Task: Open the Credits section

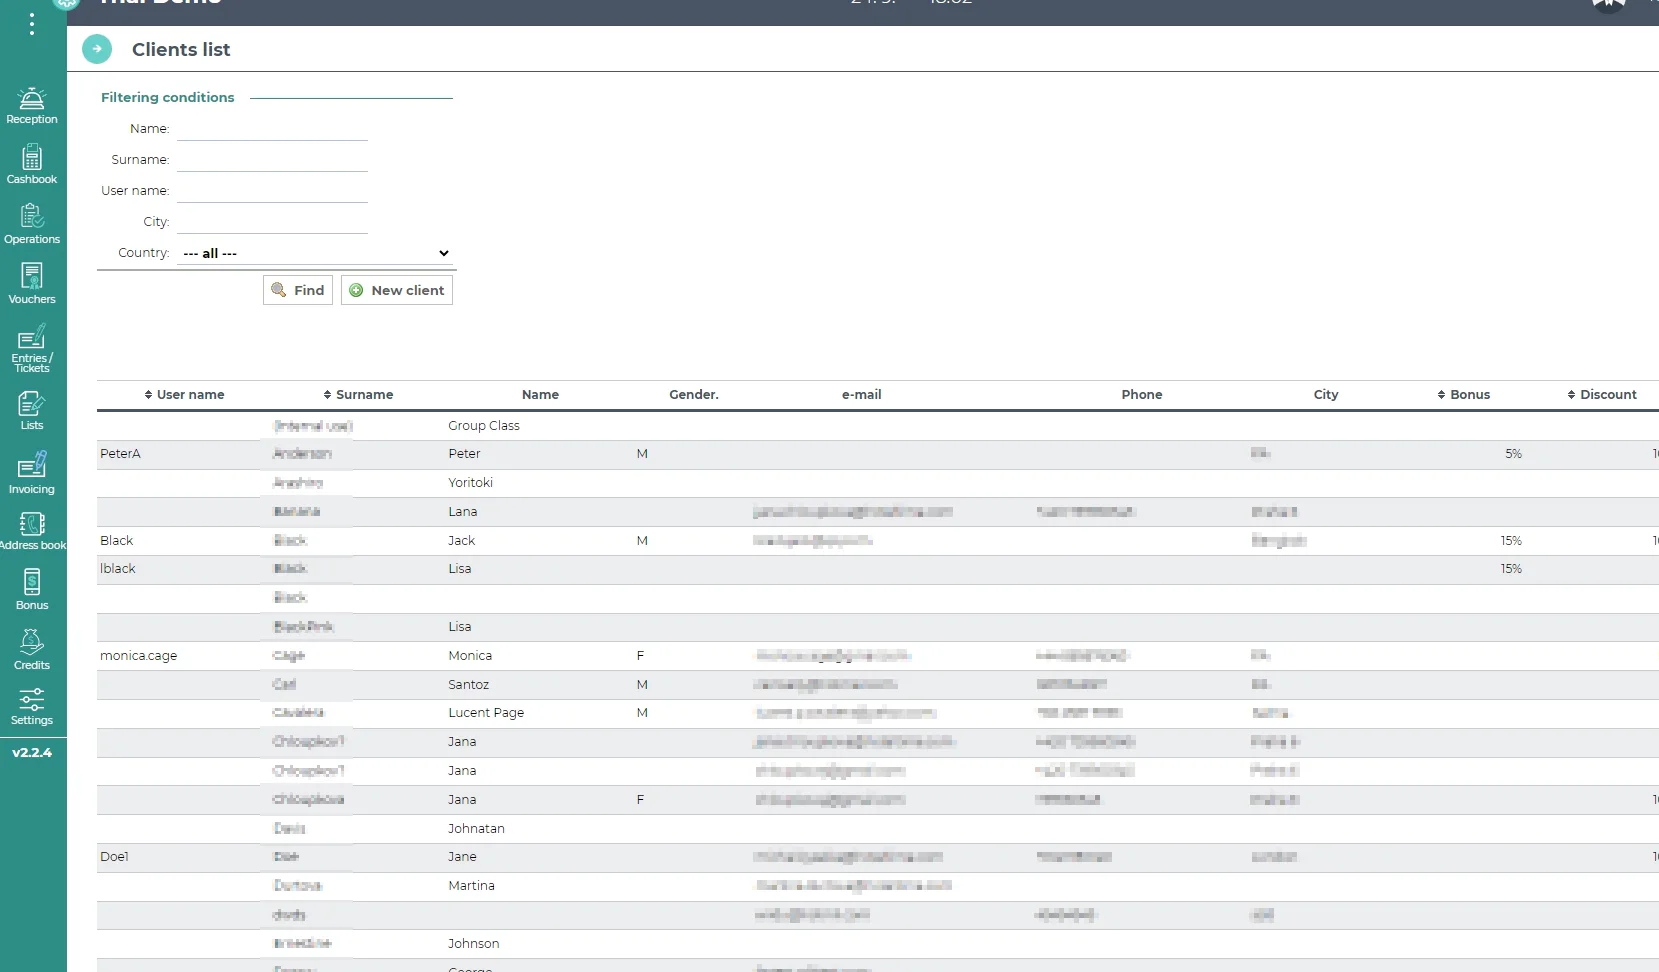Action: coord(32,650)
